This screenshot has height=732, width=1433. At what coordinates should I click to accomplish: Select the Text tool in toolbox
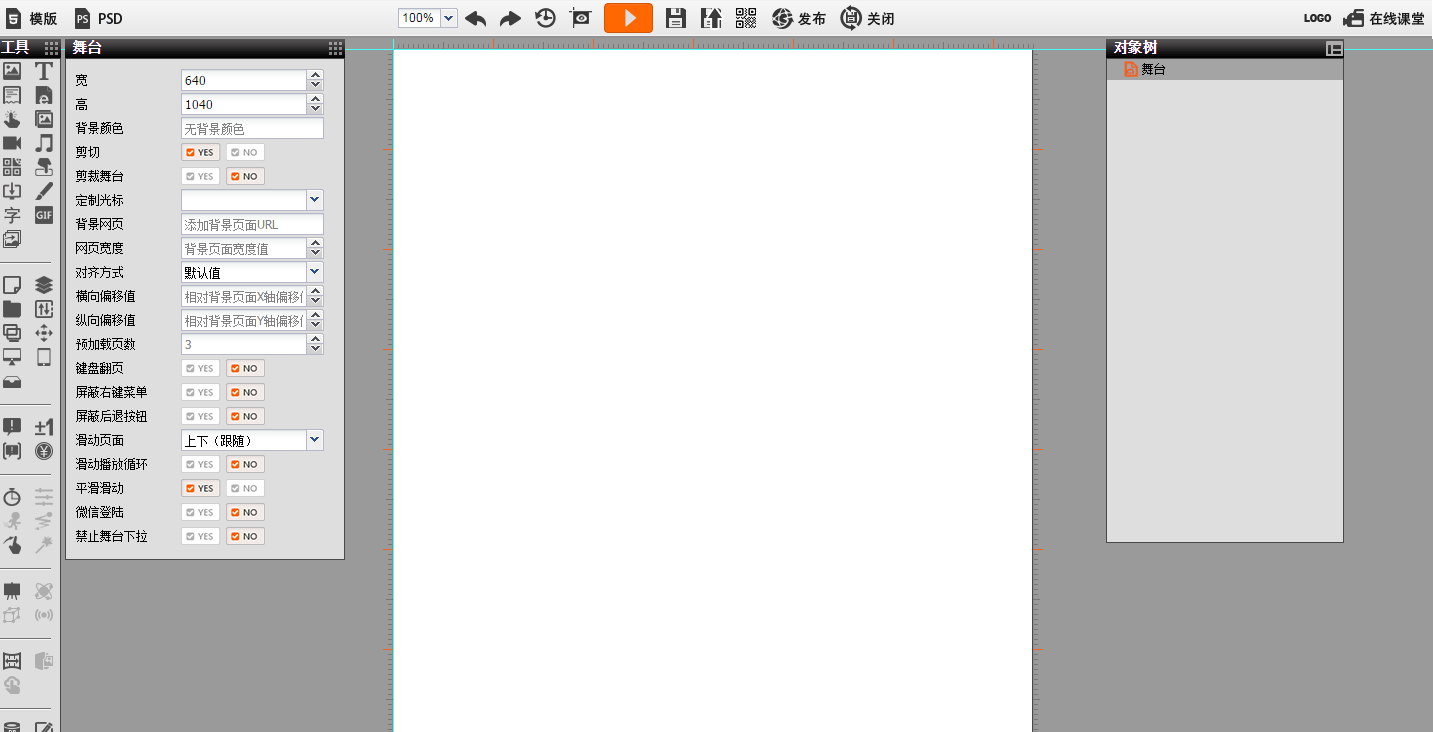(44, 71)
